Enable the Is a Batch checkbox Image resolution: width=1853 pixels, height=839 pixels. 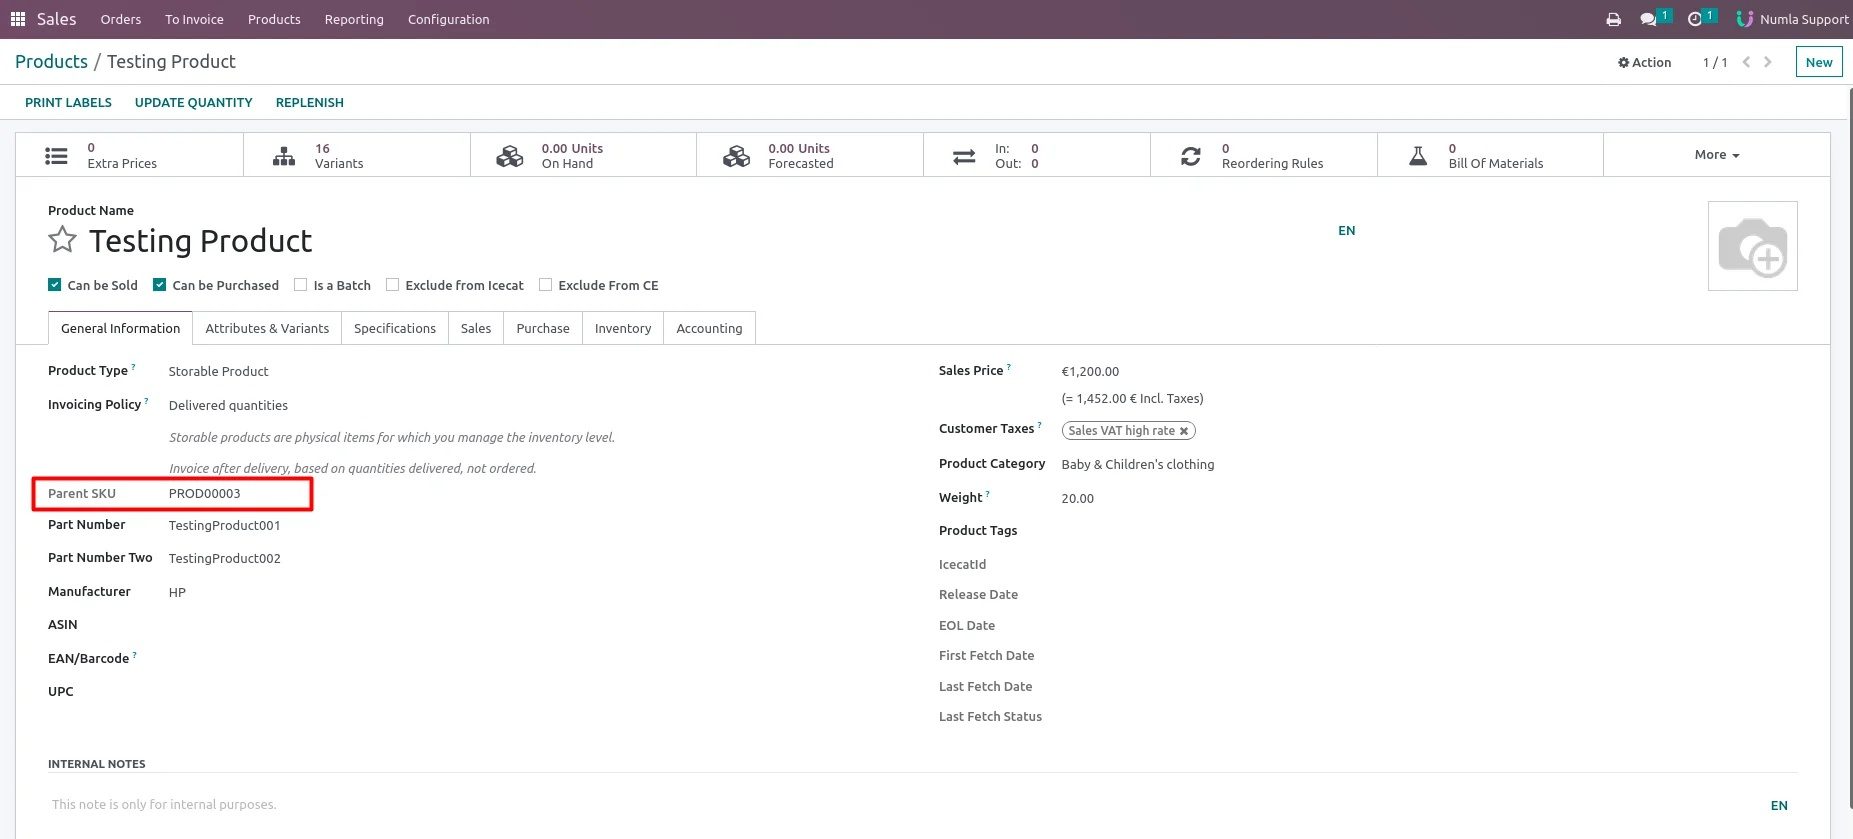pyautogui.click(x=300, y=285)
